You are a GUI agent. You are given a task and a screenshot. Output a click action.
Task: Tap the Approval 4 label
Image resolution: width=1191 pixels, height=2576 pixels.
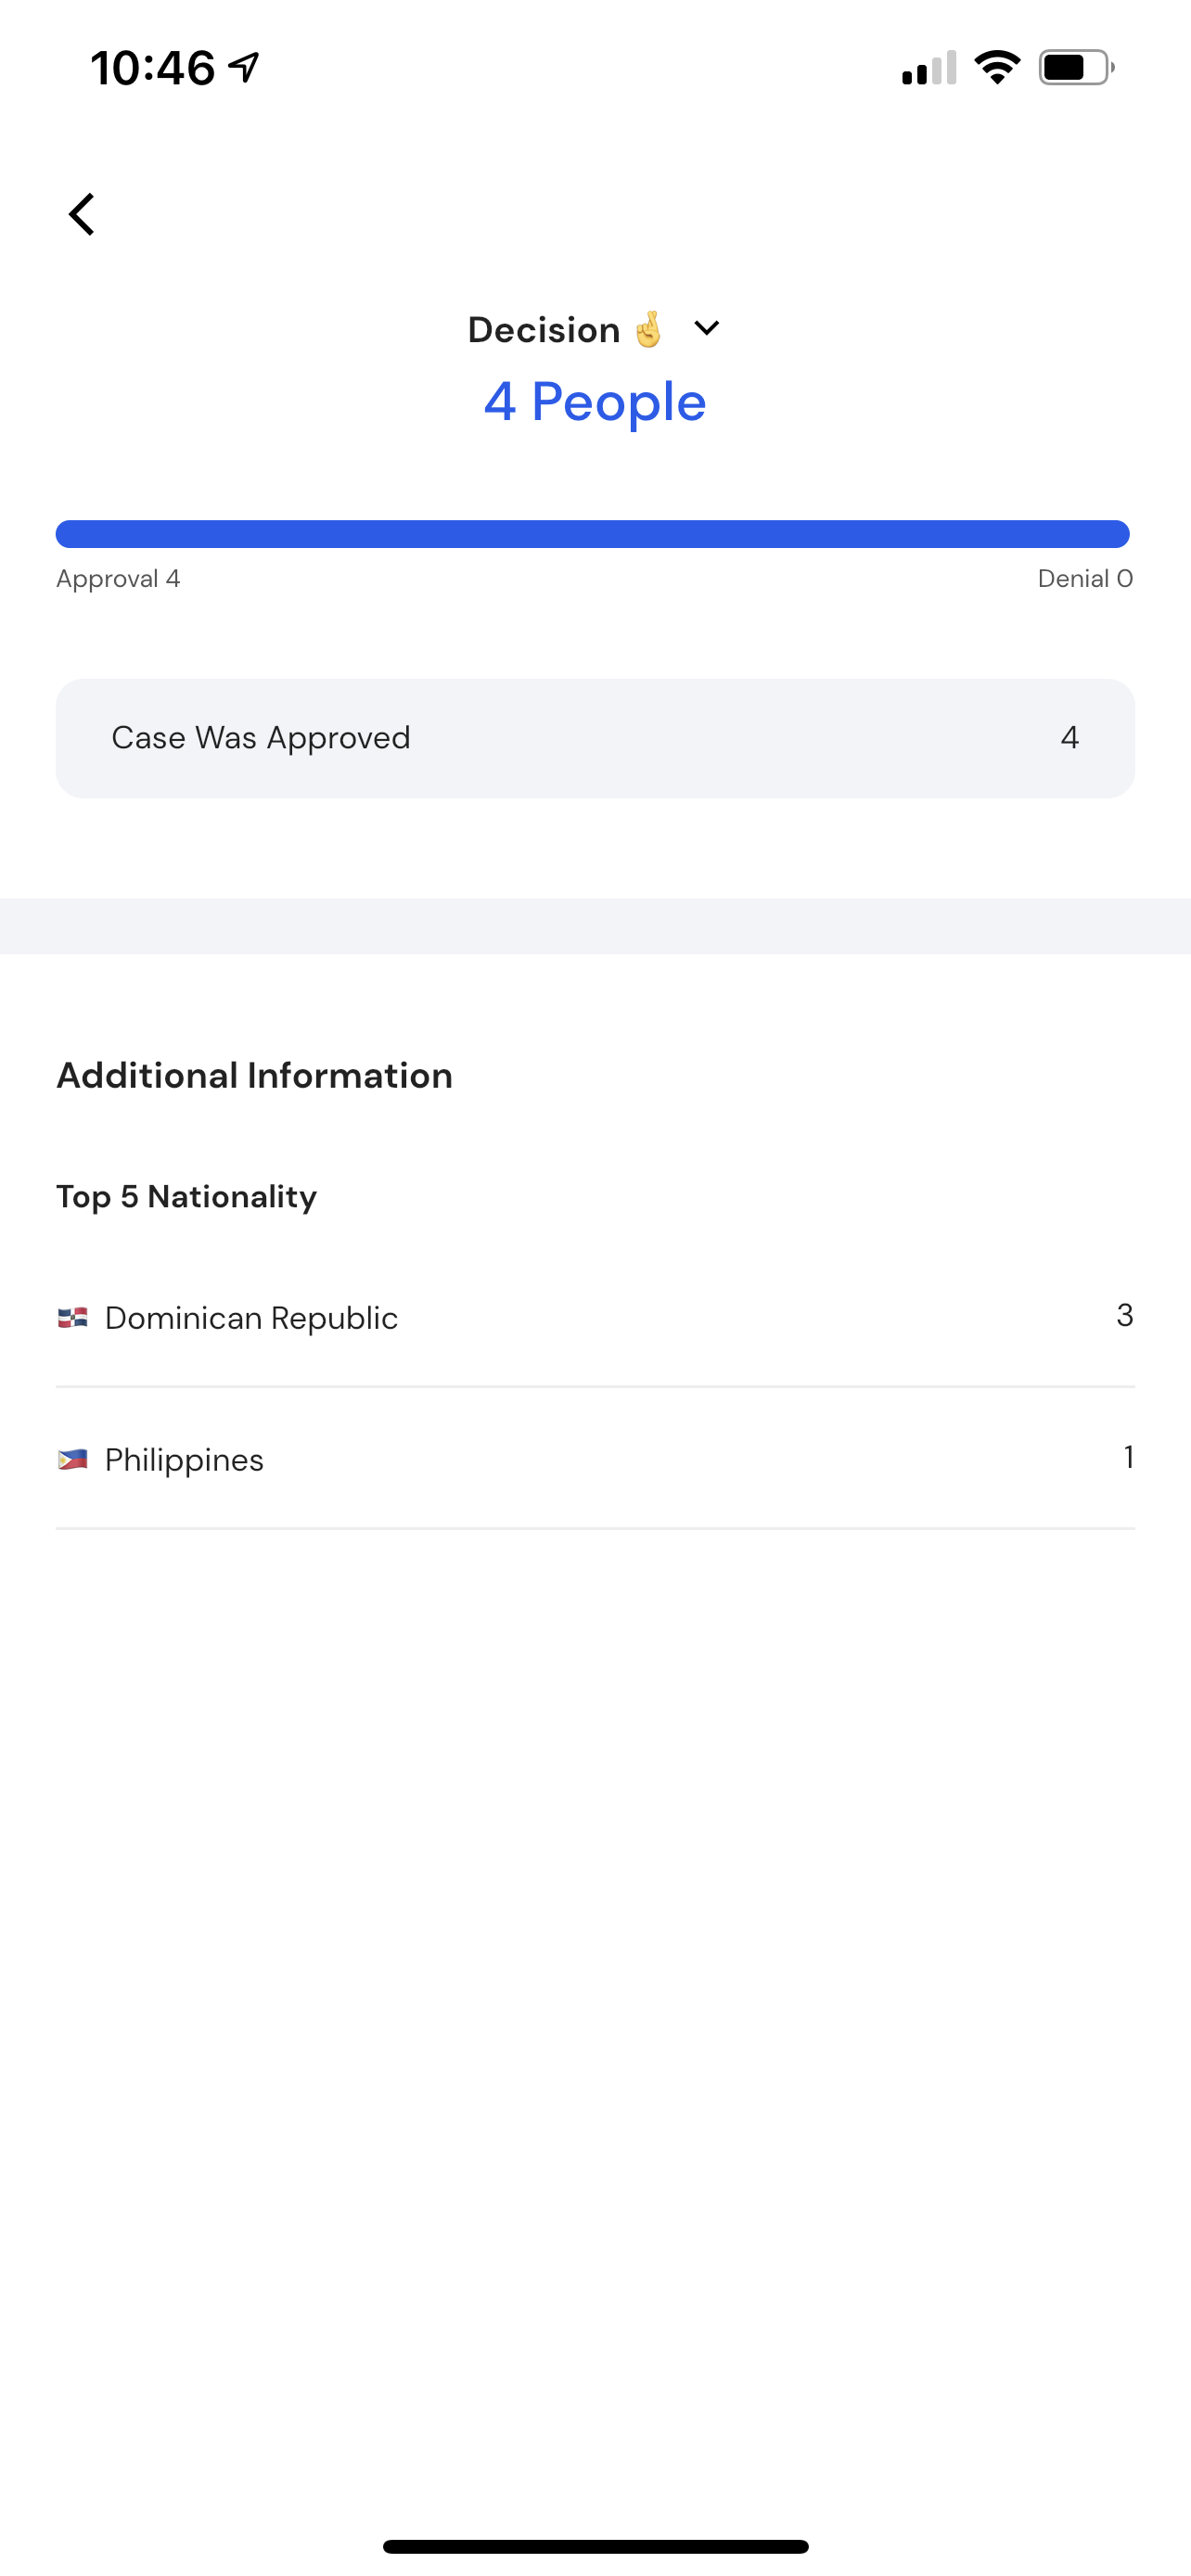tap(118, 578)
